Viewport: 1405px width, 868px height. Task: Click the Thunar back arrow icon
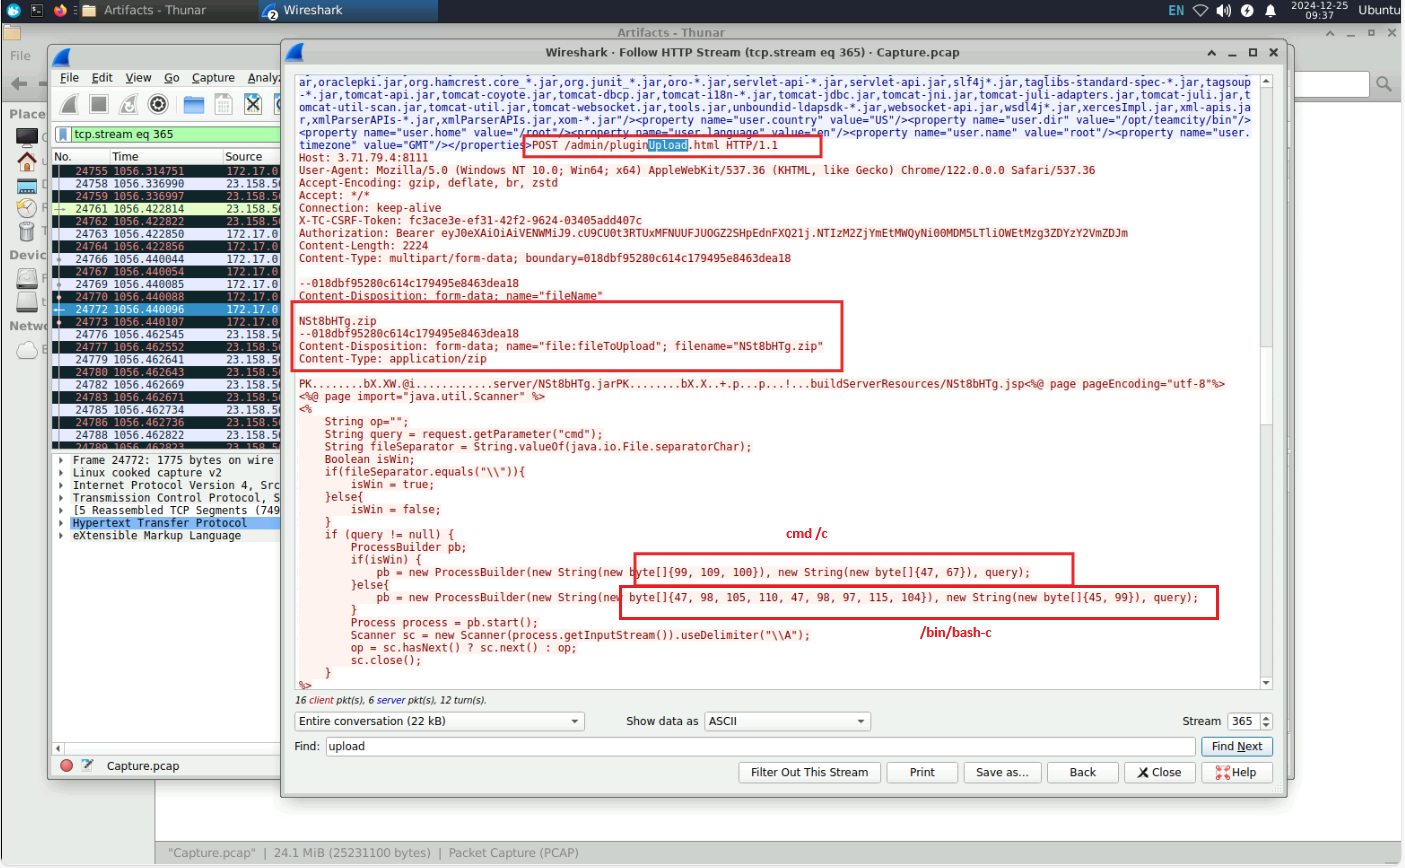pyautogui.click(x=18, y=84)
